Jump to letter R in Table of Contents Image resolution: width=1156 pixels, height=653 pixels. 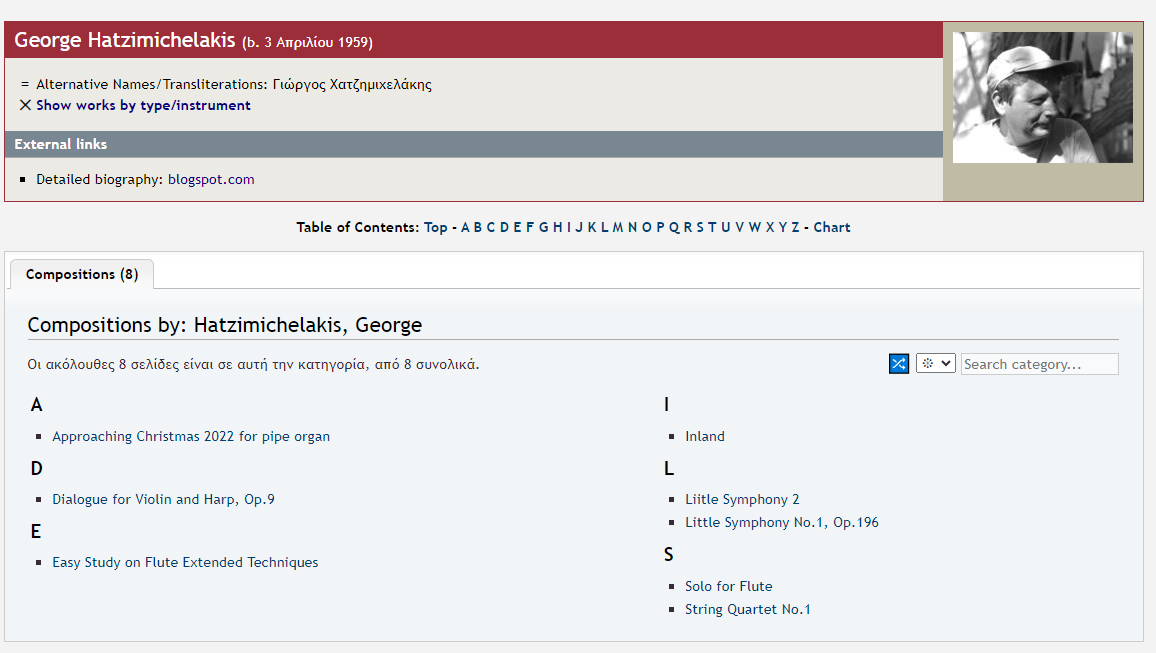[688, 227]
